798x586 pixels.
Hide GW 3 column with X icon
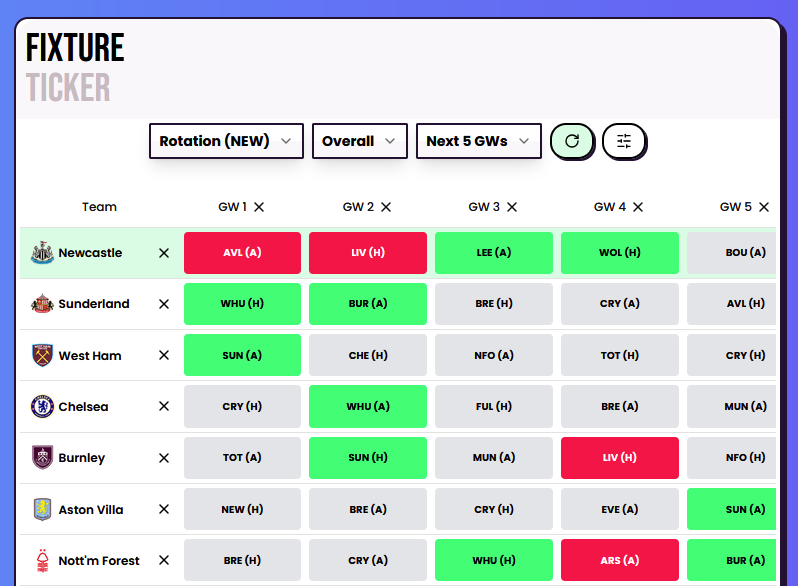(512, 207)
